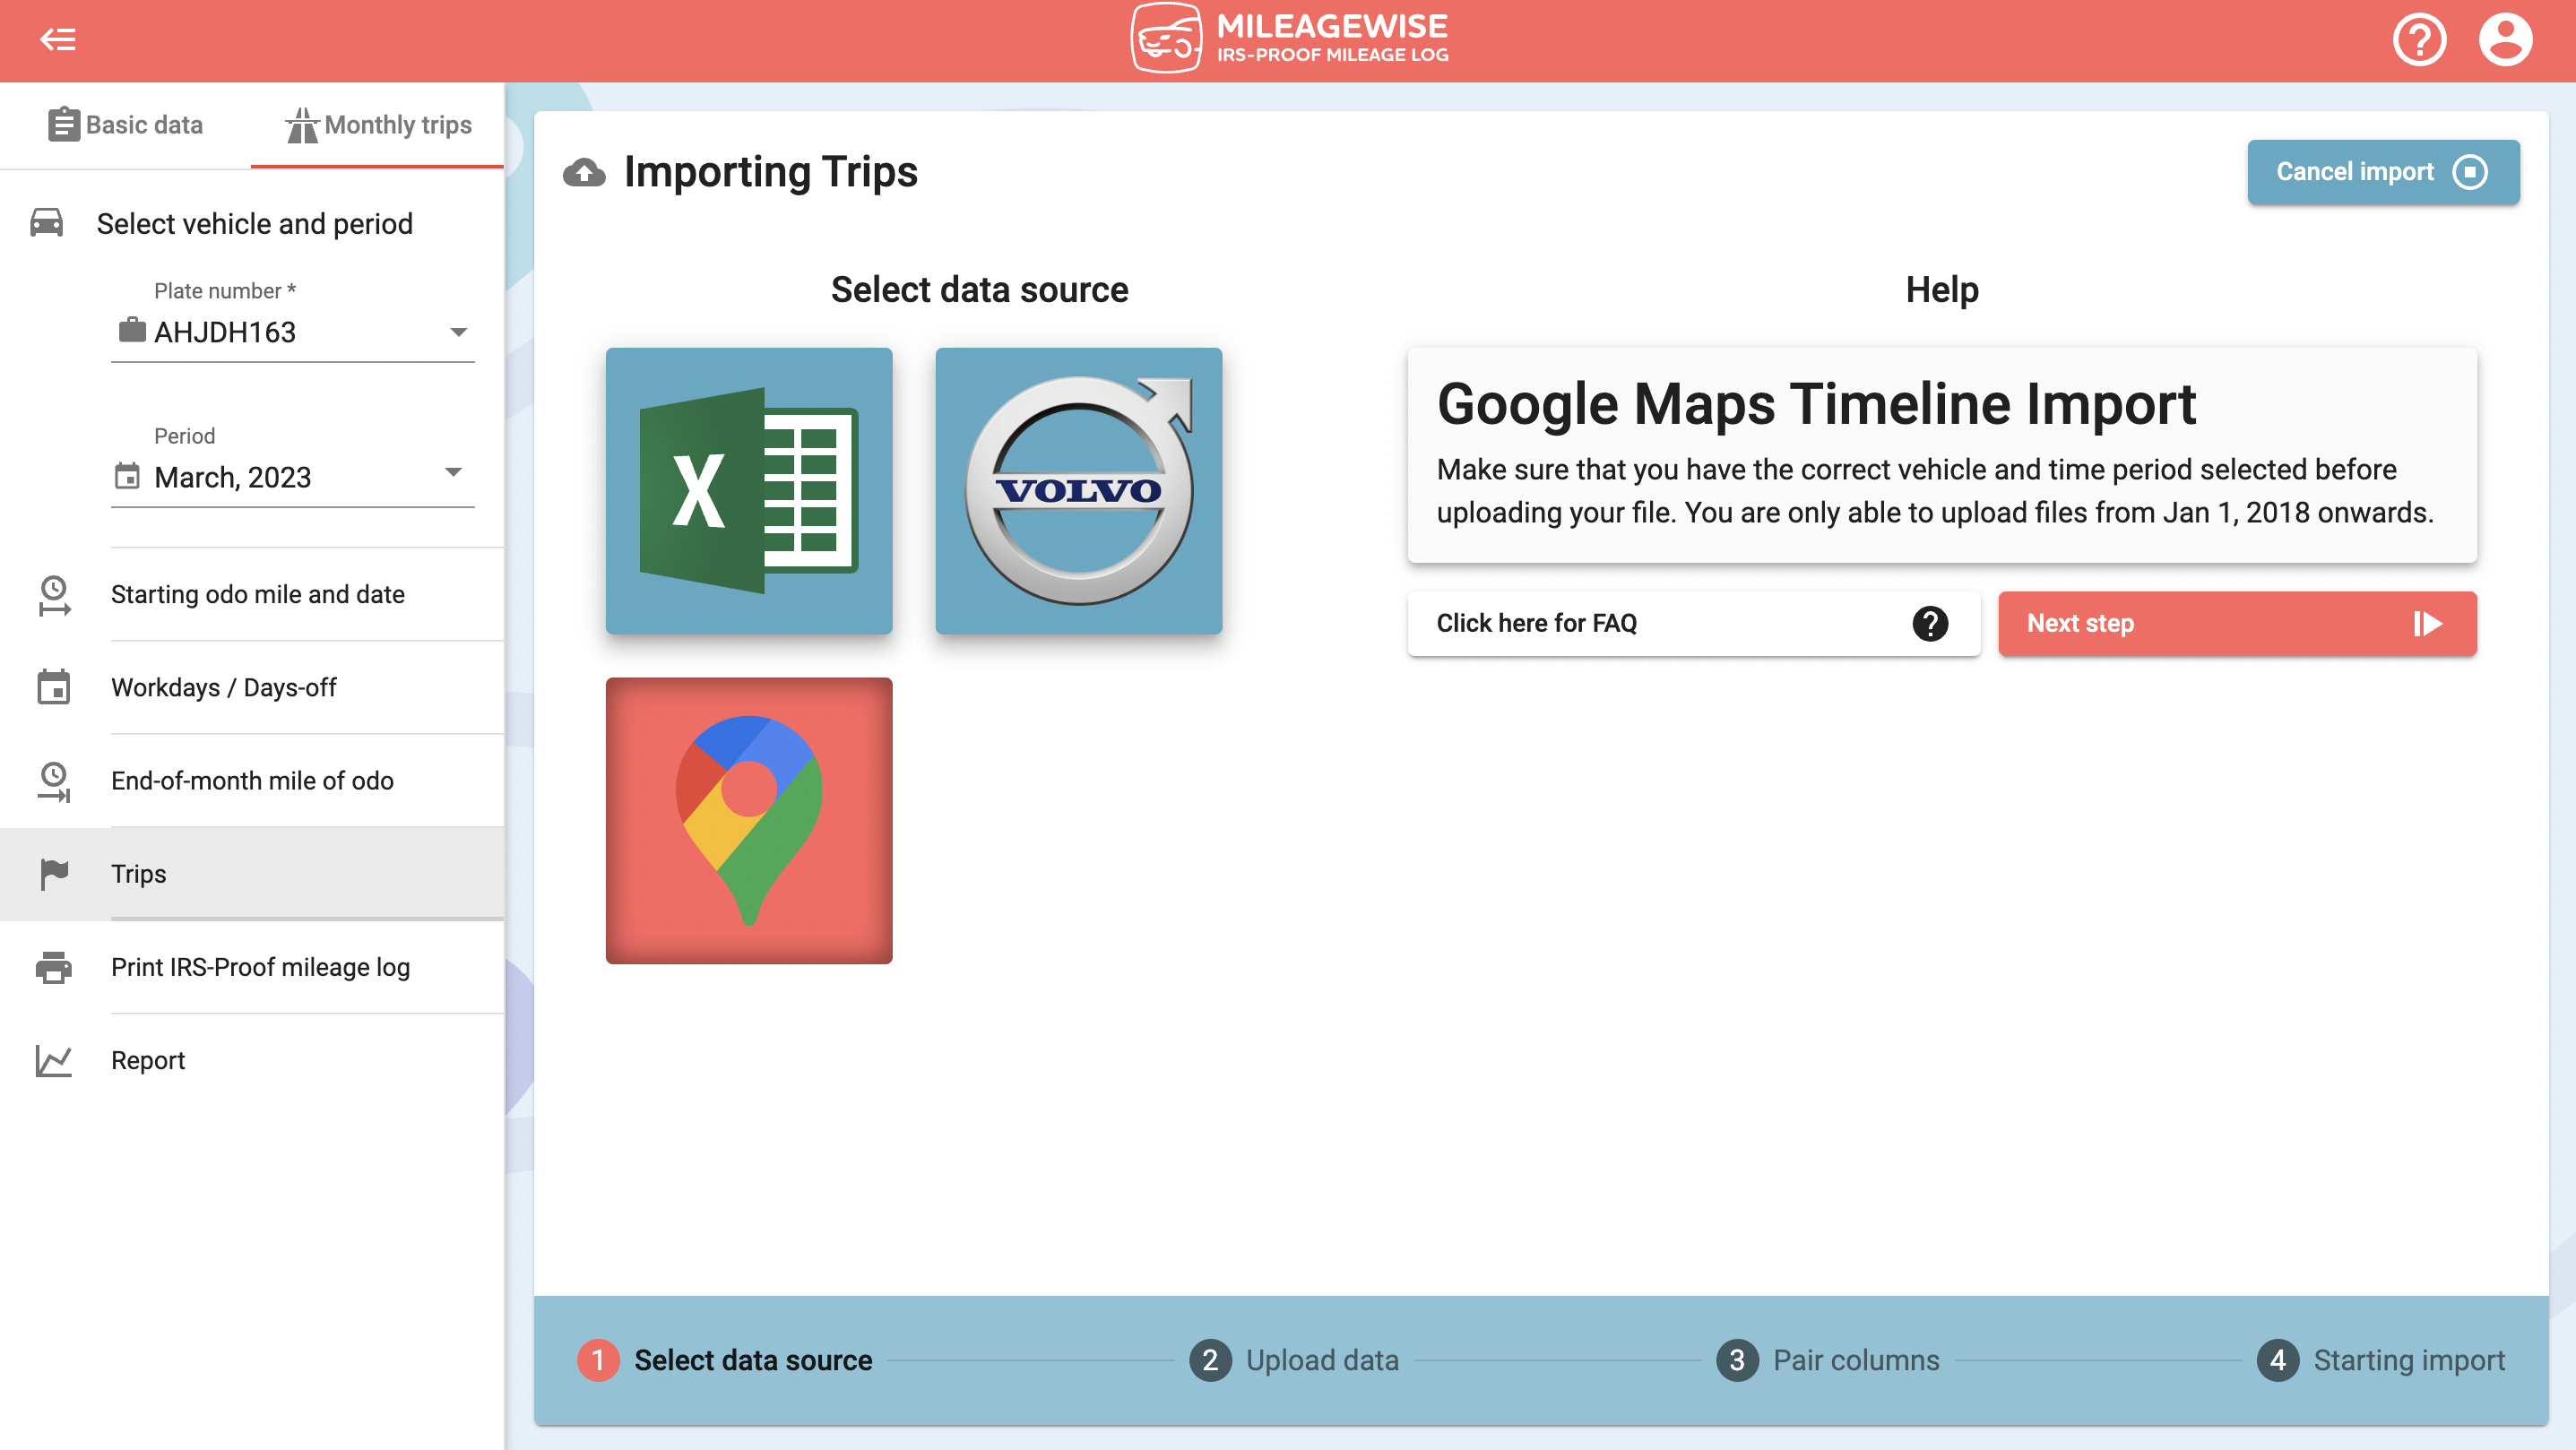This screenshot has width=2576, height=1450.
Task: Select the Volvo data source icon
Action: coord(1079,492)
